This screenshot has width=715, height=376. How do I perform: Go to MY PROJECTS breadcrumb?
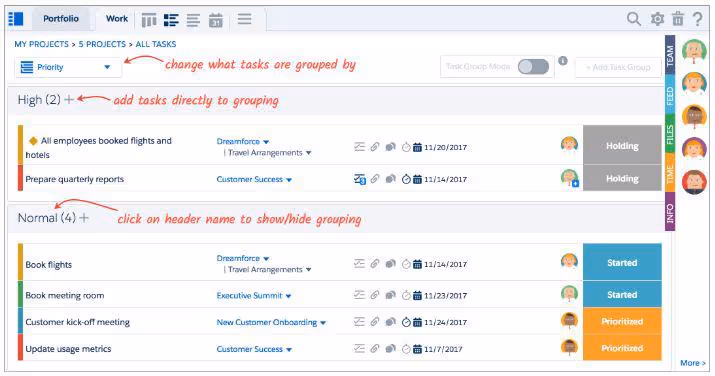(x=41, y=44)
